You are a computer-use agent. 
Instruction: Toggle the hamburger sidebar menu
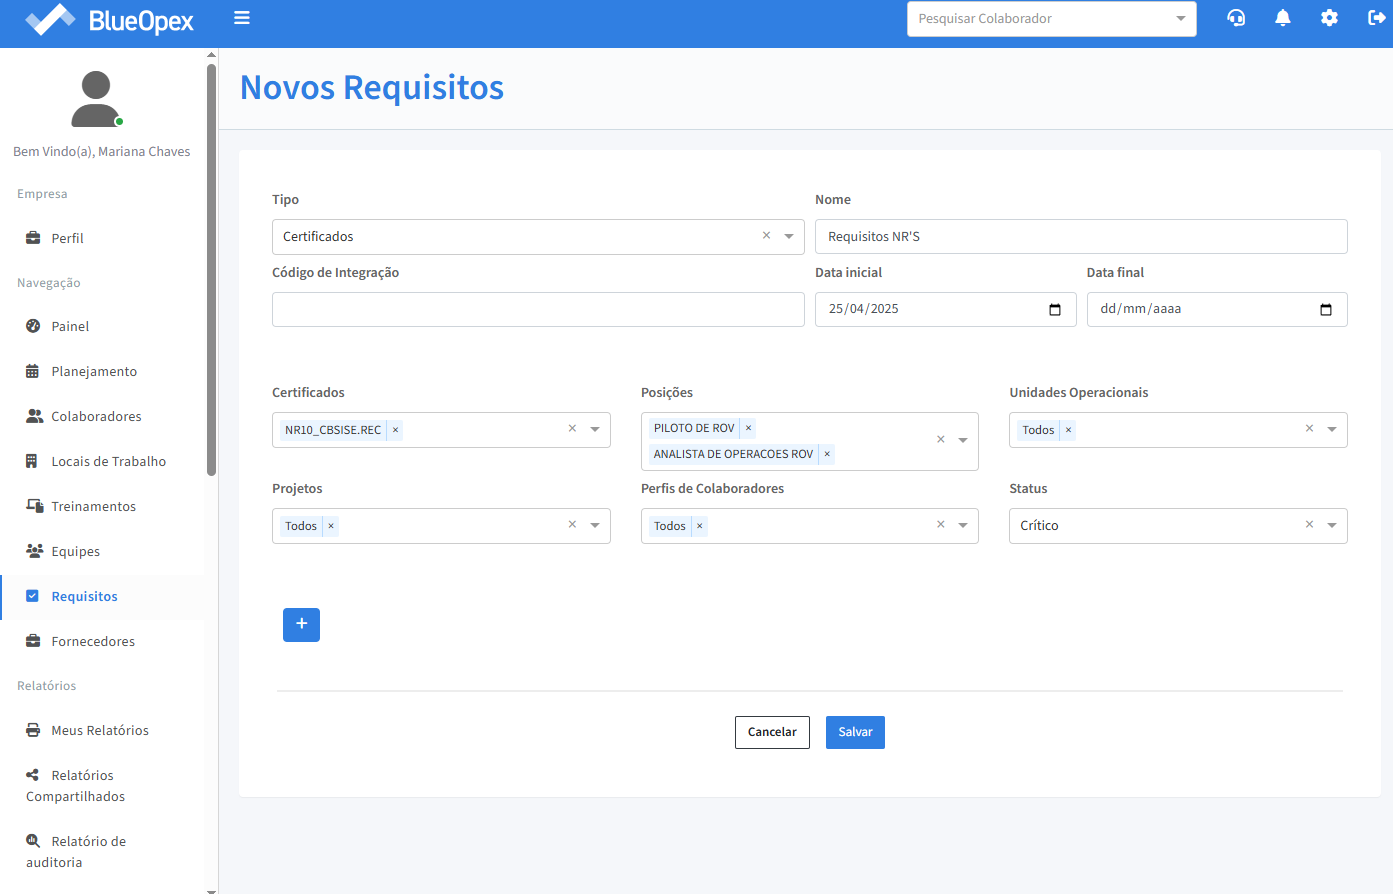point(242,18)
